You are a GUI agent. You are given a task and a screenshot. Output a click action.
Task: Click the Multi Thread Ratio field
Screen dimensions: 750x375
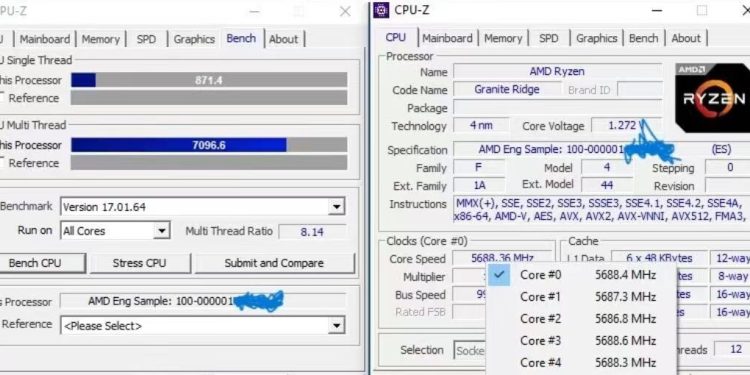tap(312, 232)
